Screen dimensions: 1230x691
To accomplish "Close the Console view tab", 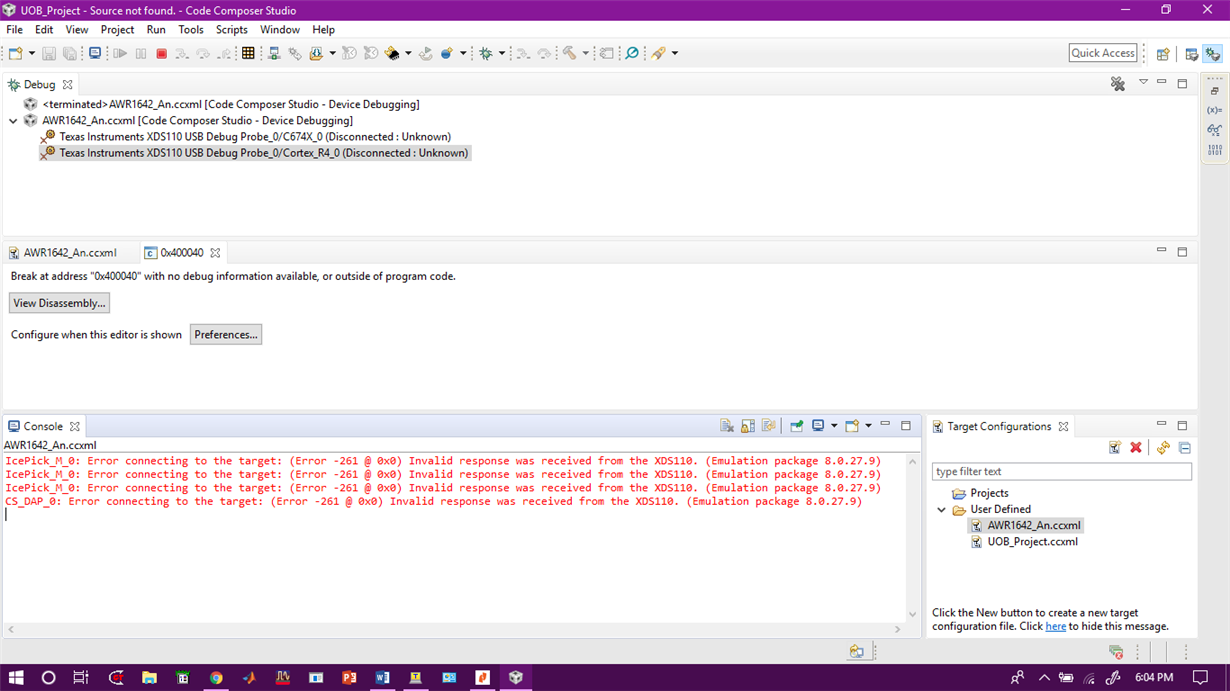I will 74,426.
